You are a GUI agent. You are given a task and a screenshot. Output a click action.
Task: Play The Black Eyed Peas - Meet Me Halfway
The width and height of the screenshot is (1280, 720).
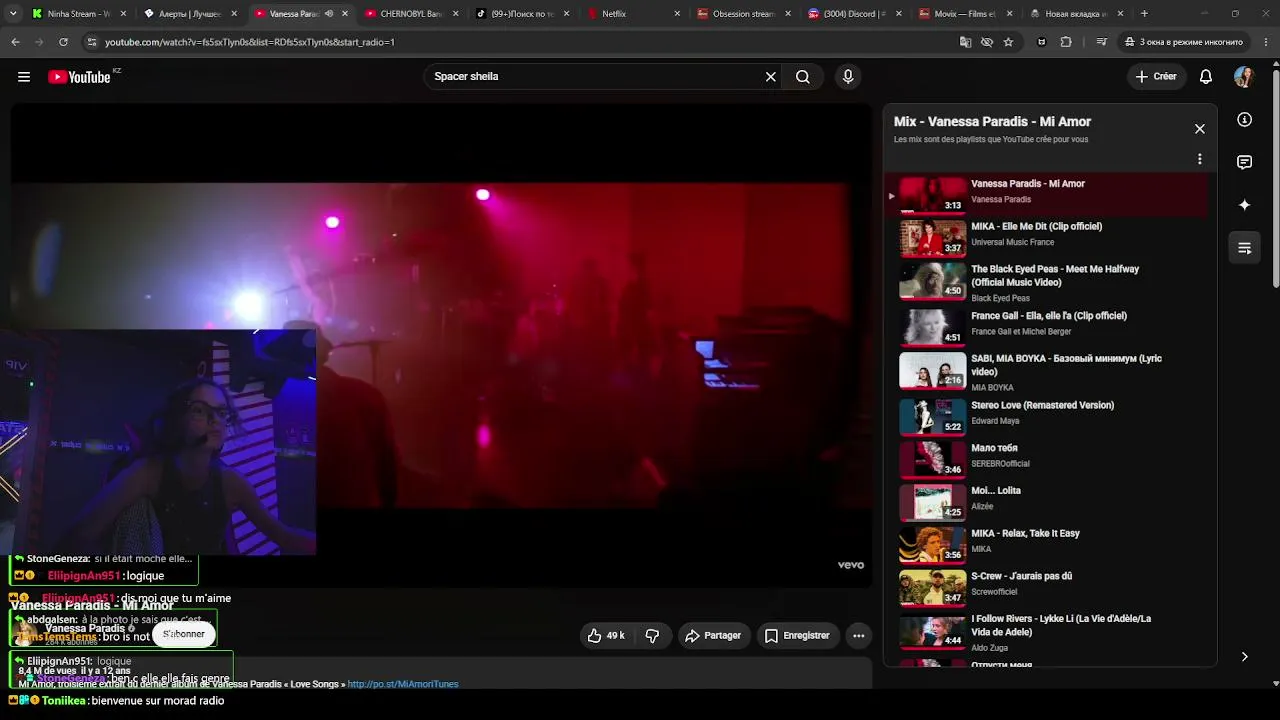click(1045, 282)
